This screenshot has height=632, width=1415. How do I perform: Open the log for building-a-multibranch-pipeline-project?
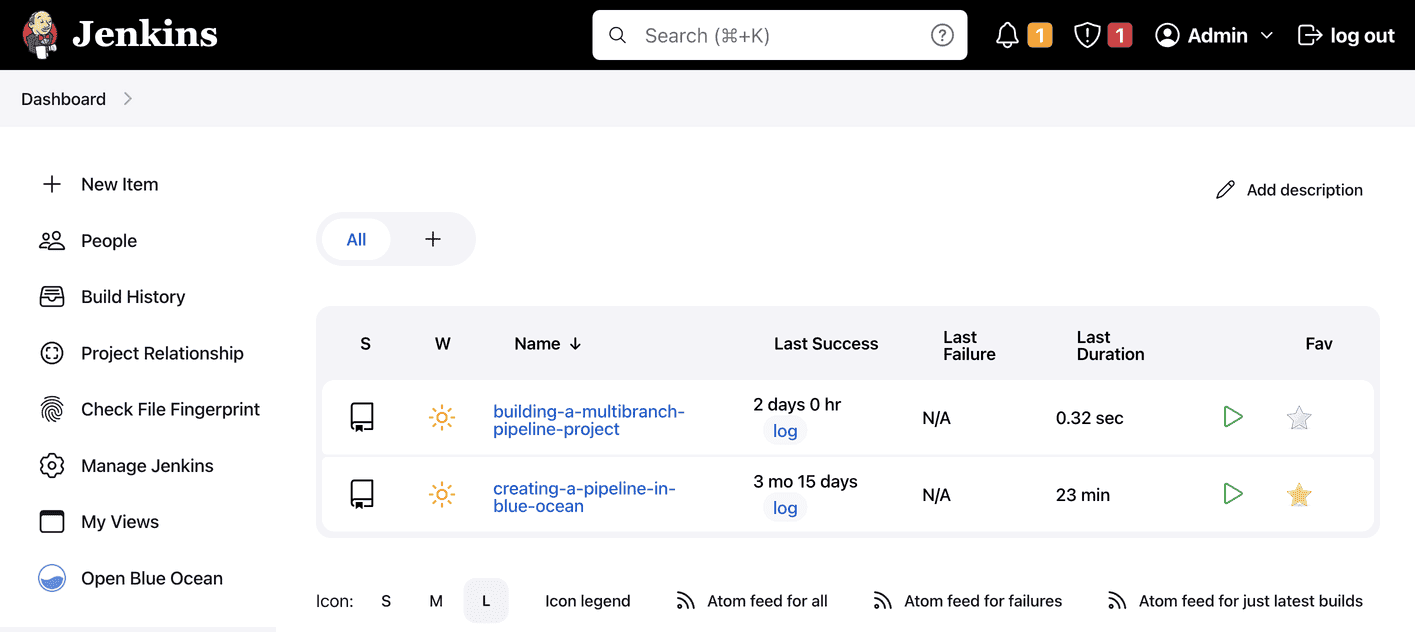click(x=784, y=430)
